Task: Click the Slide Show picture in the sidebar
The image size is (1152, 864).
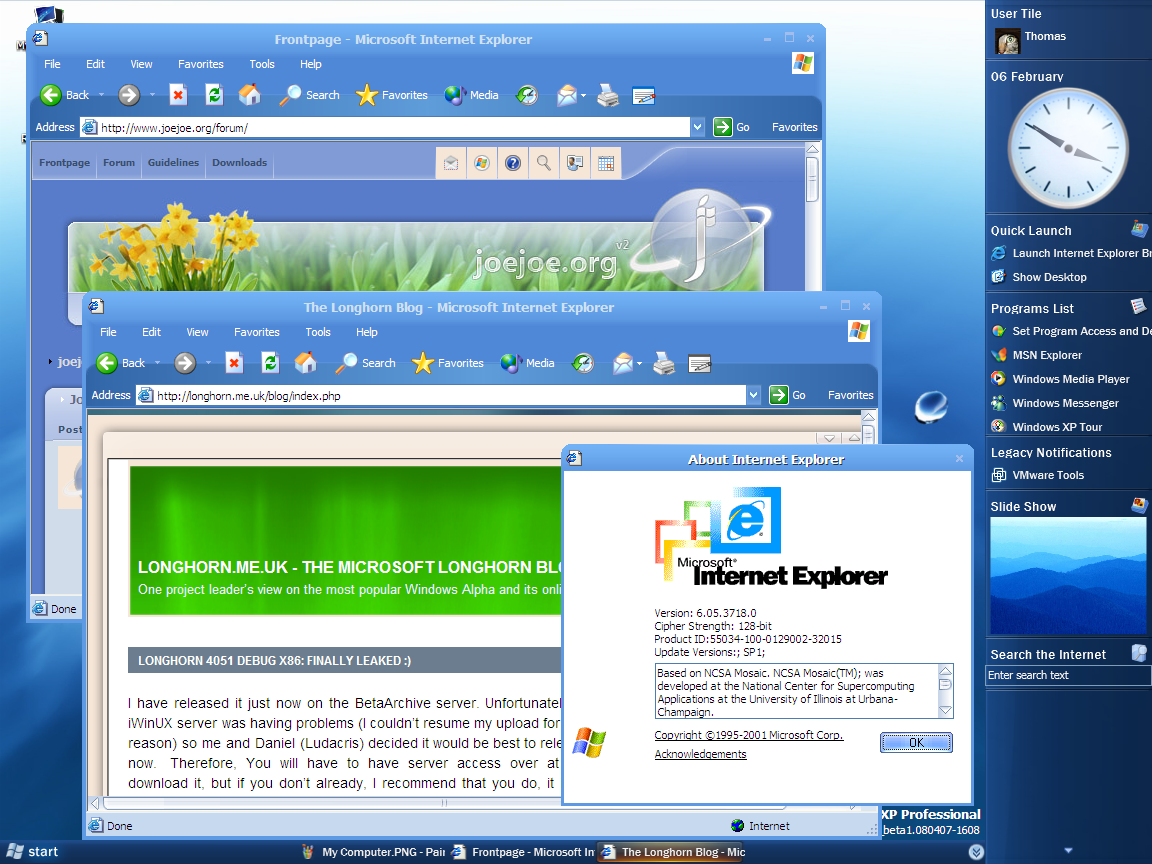Action: tap(1068, 576)
